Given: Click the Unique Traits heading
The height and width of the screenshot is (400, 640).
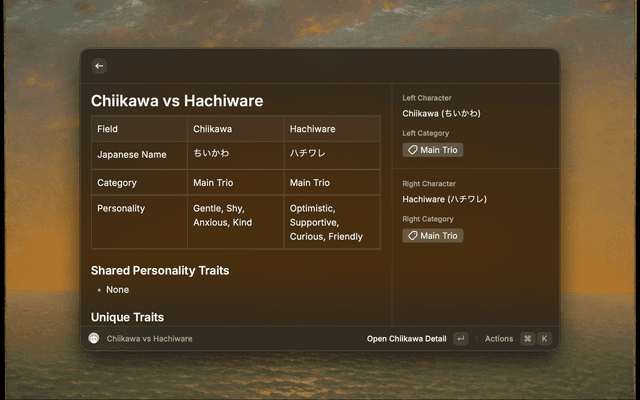Looking at the screenshot, I should 127,317.
